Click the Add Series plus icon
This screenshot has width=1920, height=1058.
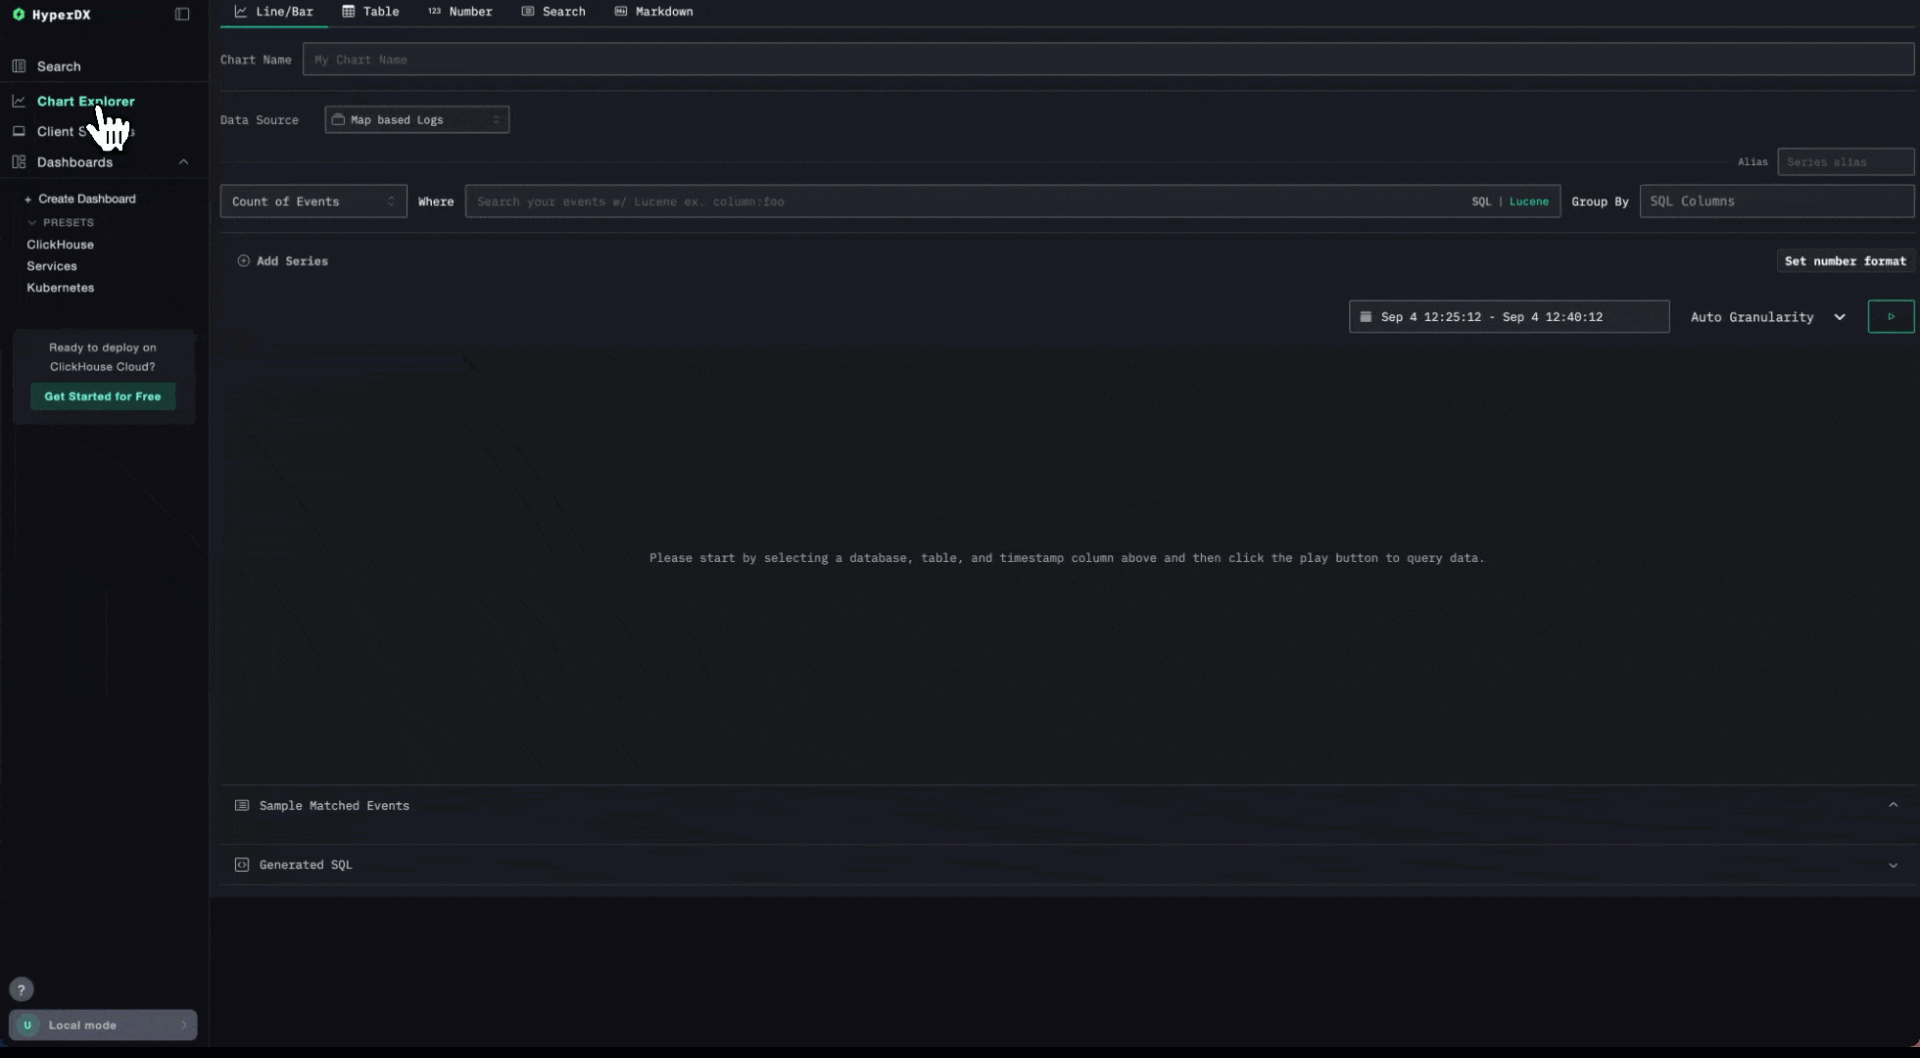243,261
